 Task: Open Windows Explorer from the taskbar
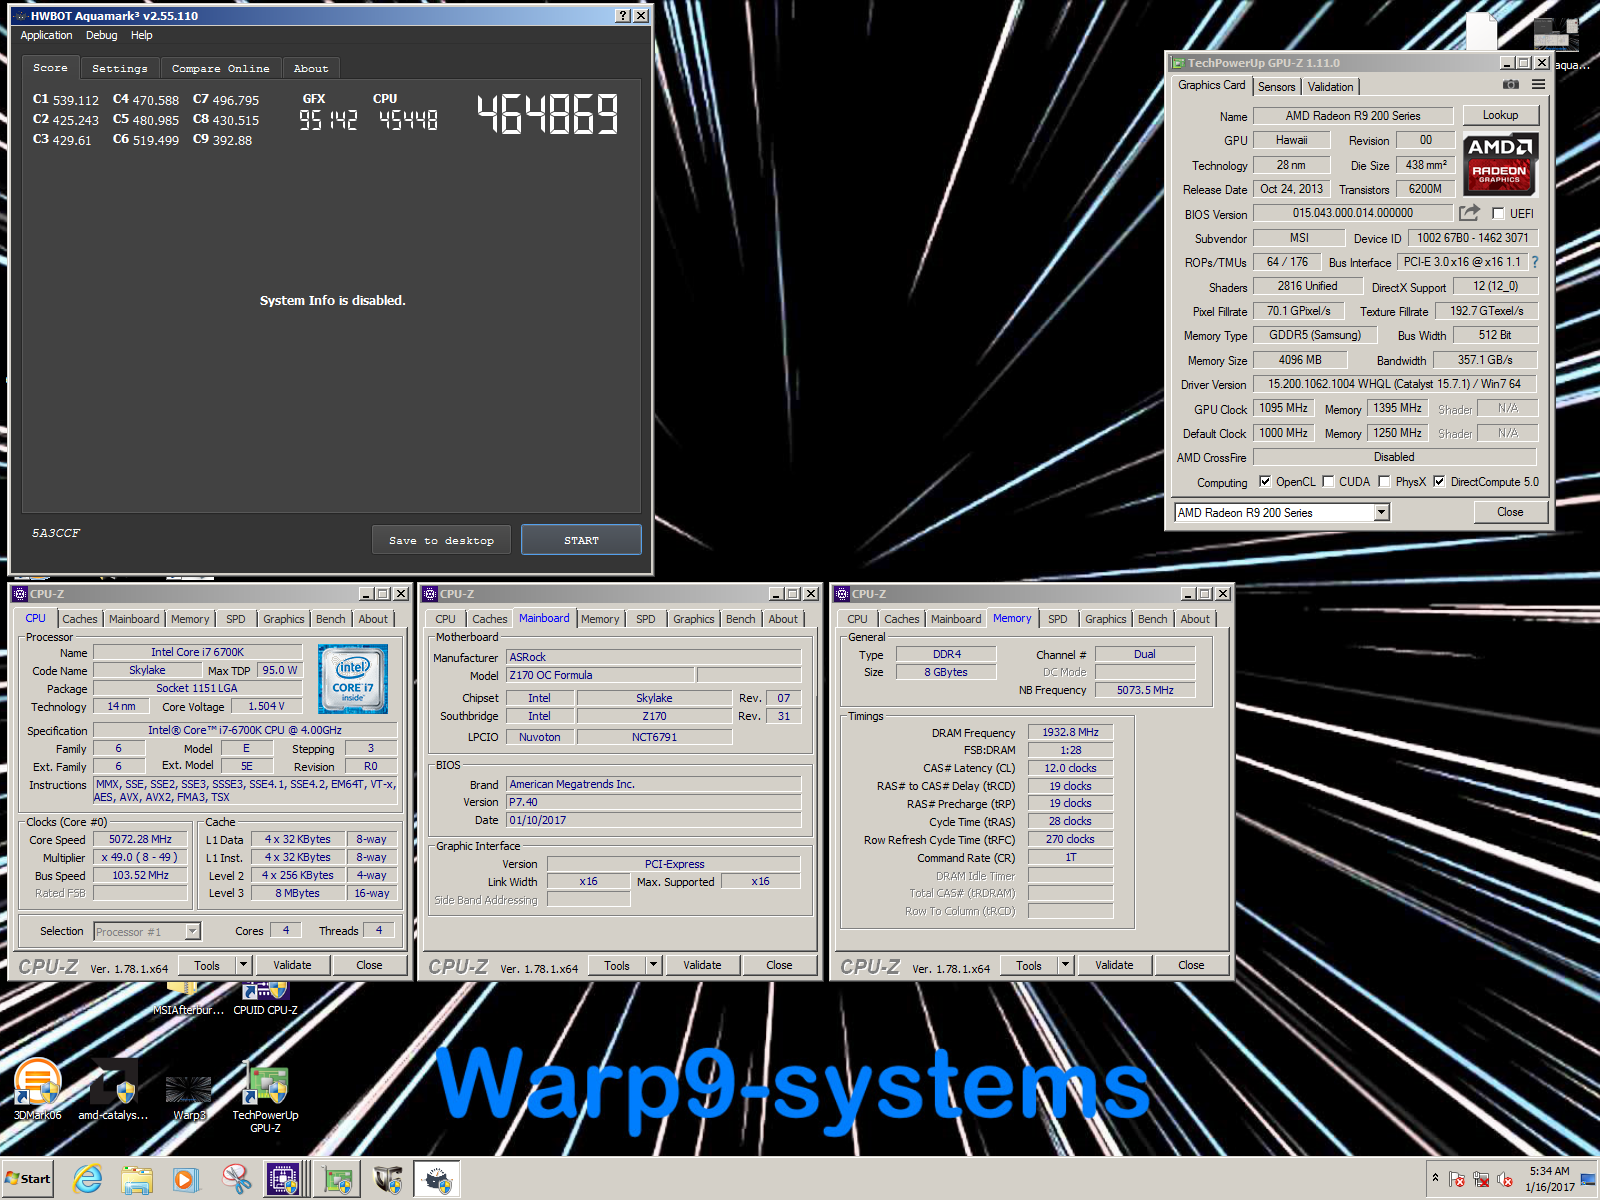coord(137,1180)
